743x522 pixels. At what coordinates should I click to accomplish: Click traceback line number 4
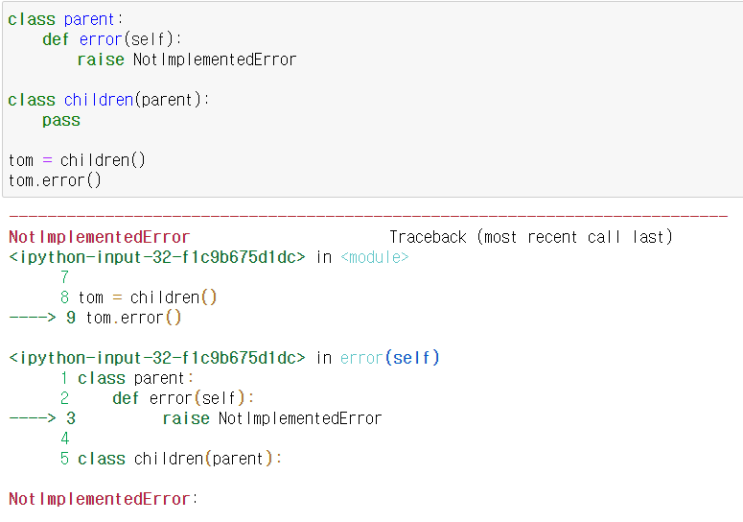pyautogui.click(x=65, y=438)
